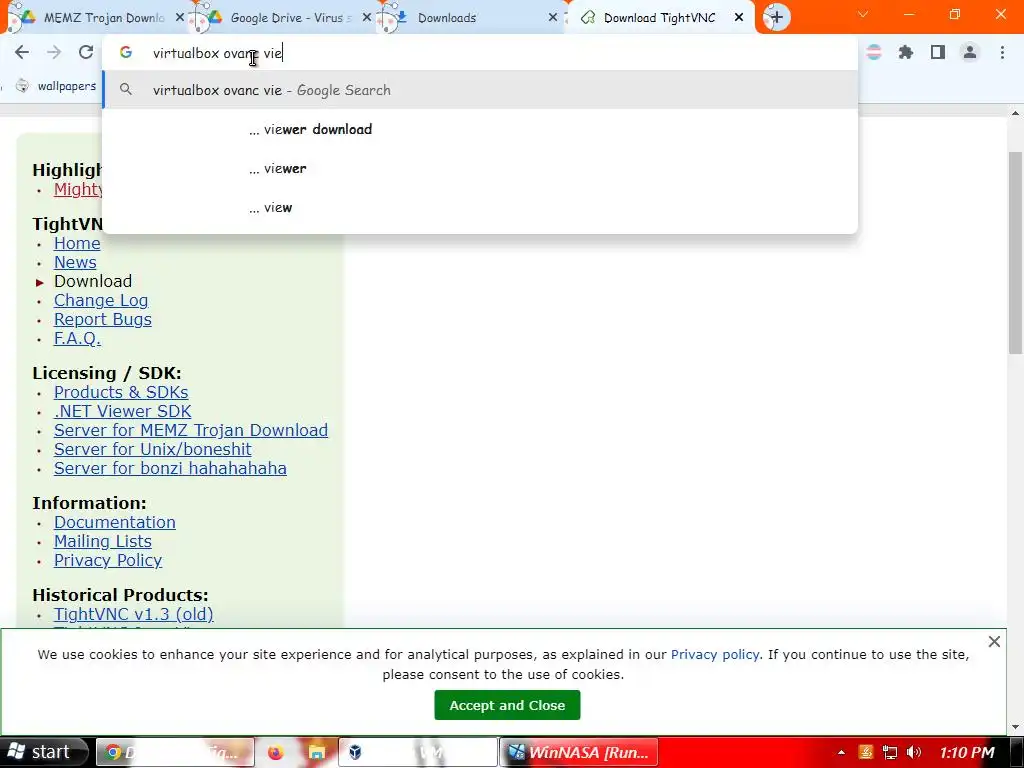Click the 1:10 PM taskbar clock
Viewport: 1024px width, 768px height.
[x=967, y=752]
